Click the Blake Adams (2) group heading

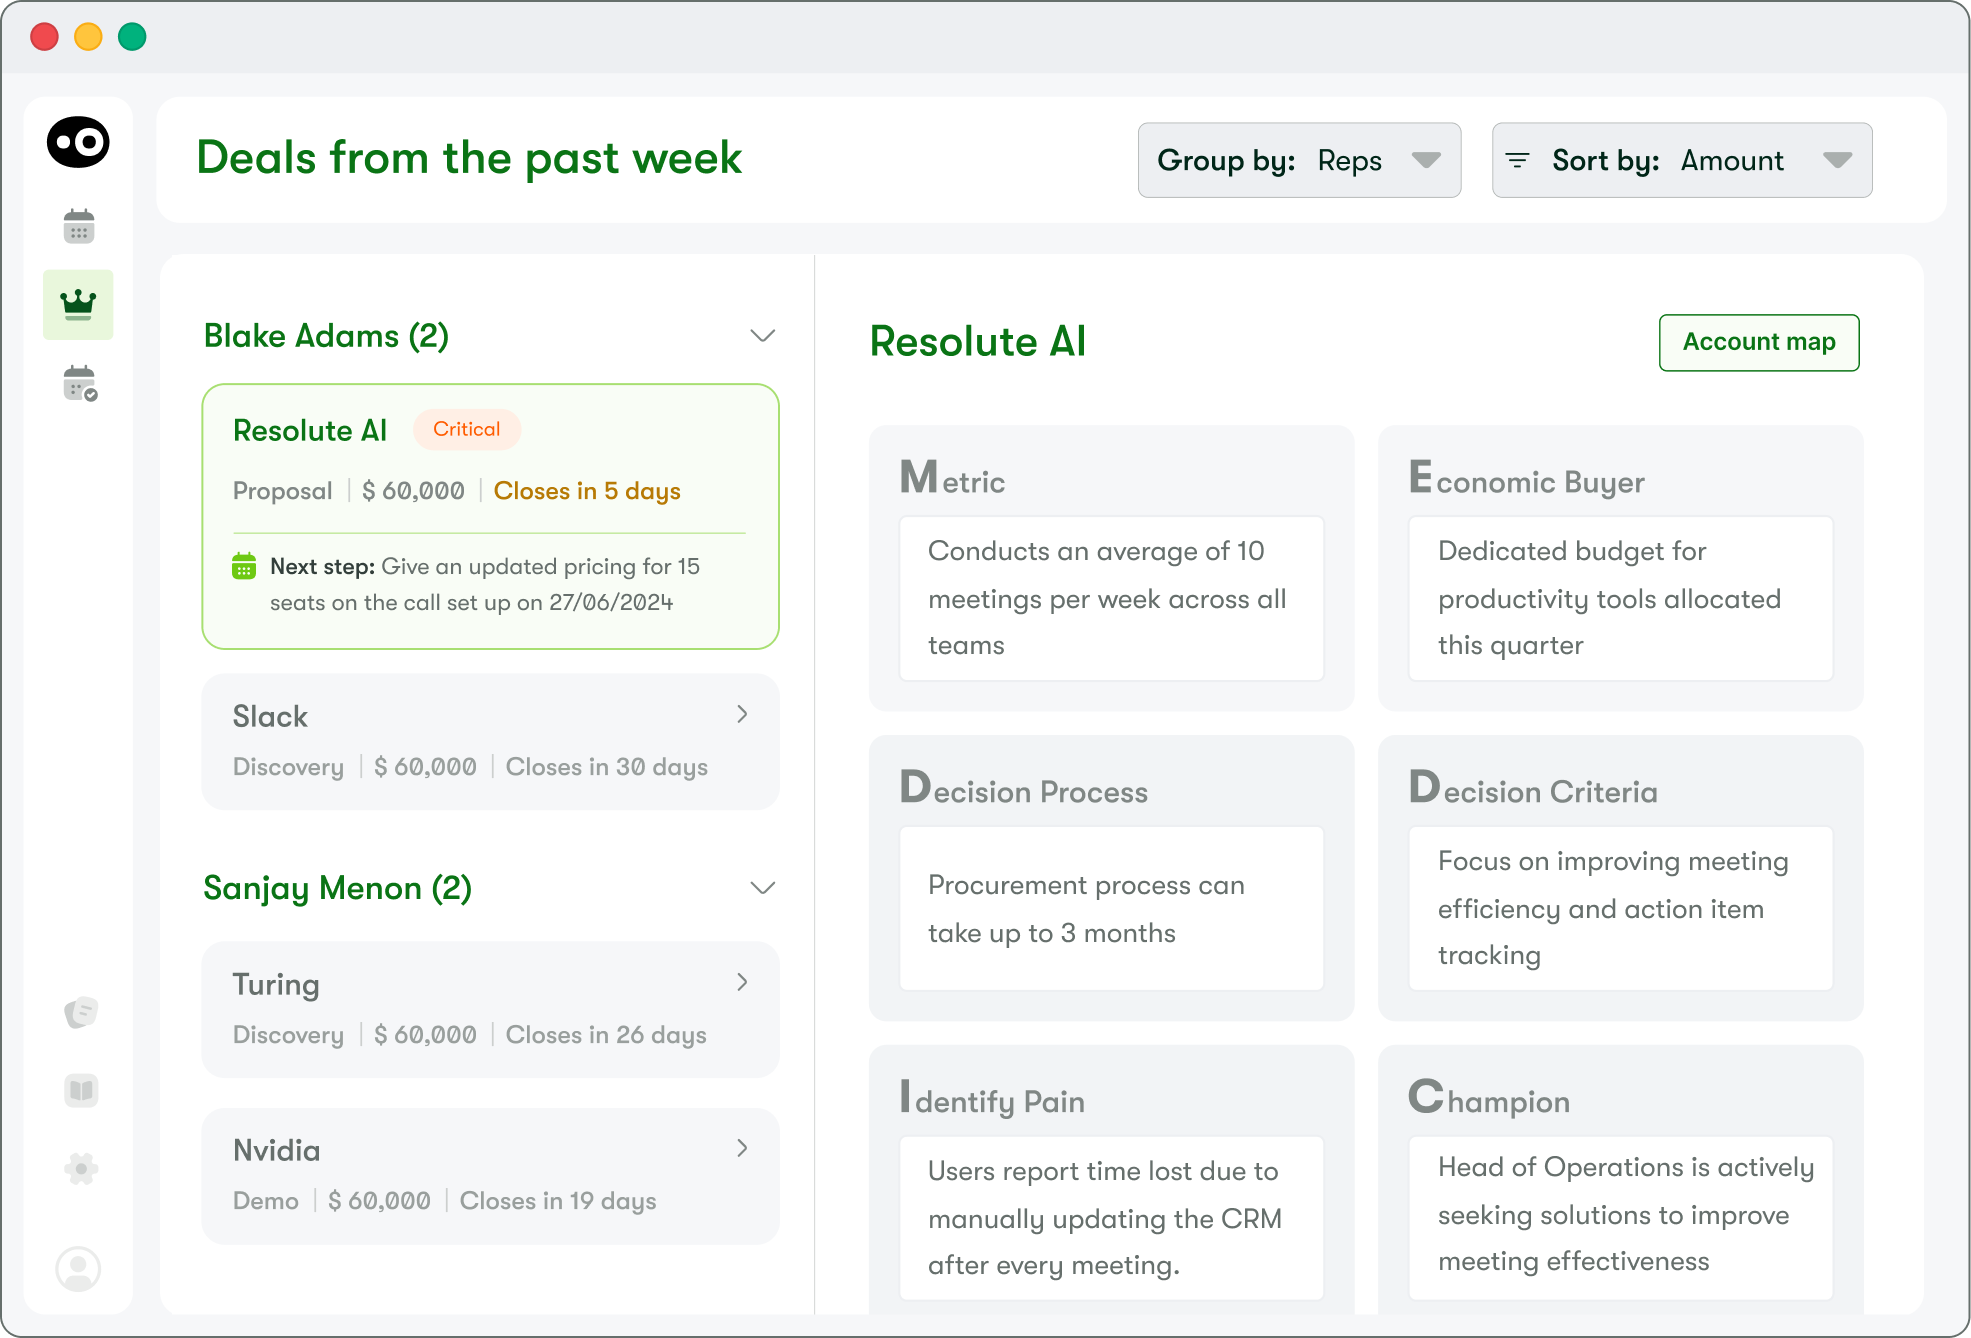point(326,336)
